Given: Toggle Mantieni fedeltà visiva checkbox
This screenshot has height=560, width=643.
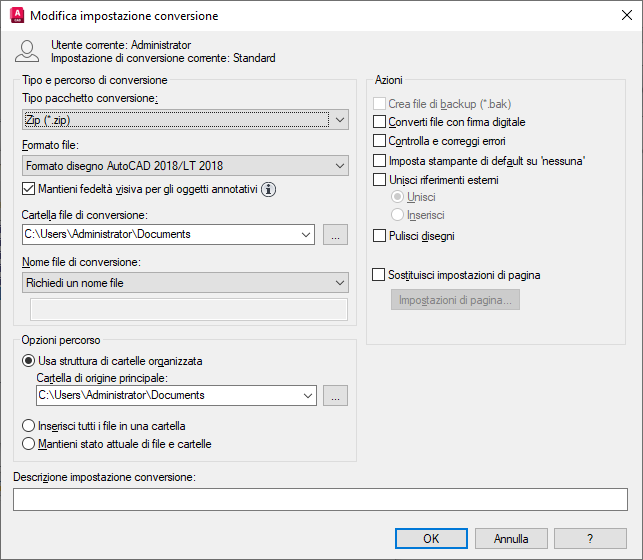Looking at the screenshot, I should click(28, 188).
